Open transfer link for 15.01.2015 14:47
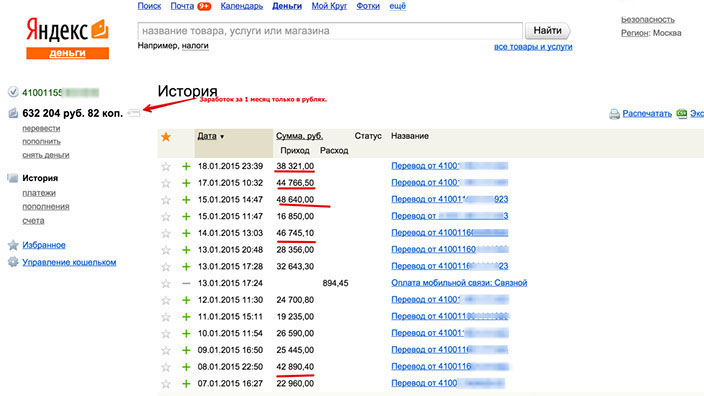 point(449,199)
